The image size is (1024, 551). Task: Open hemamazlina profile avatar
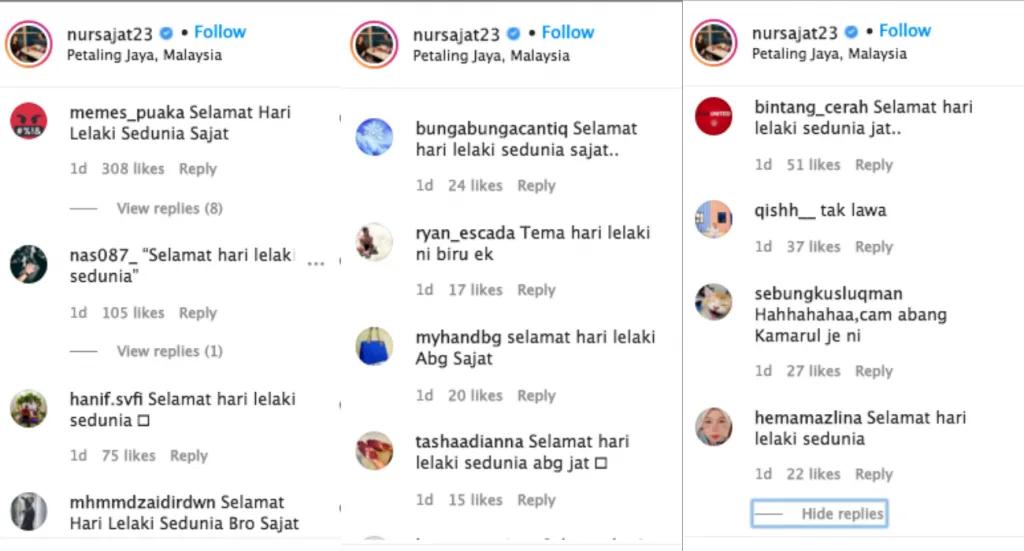pyautogui.click(x=713, y=427)
